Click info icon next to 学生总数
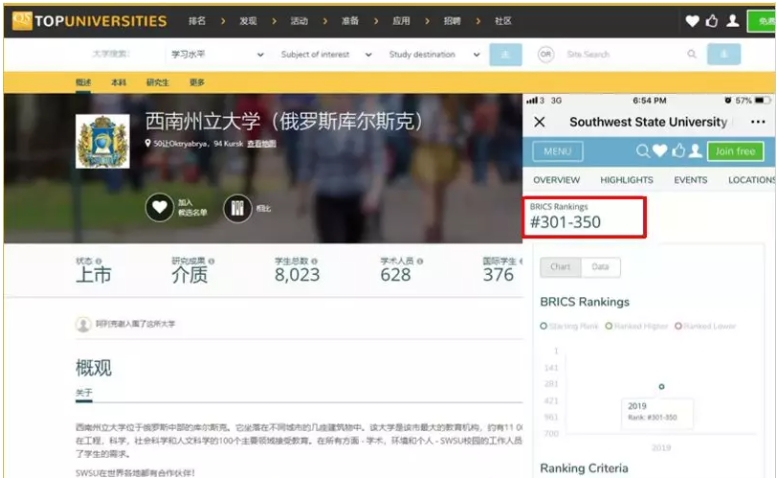Screen dimensions: 779x478 314,261
